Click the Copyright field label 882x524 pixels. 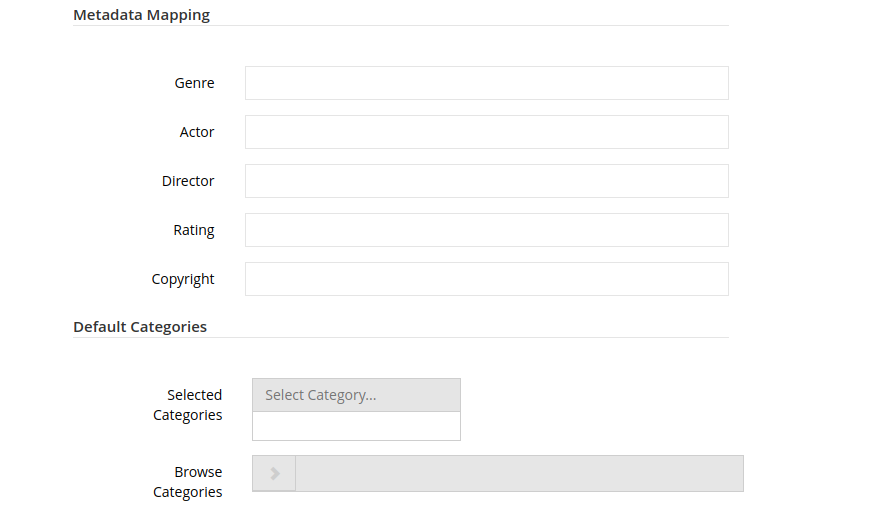183,279
